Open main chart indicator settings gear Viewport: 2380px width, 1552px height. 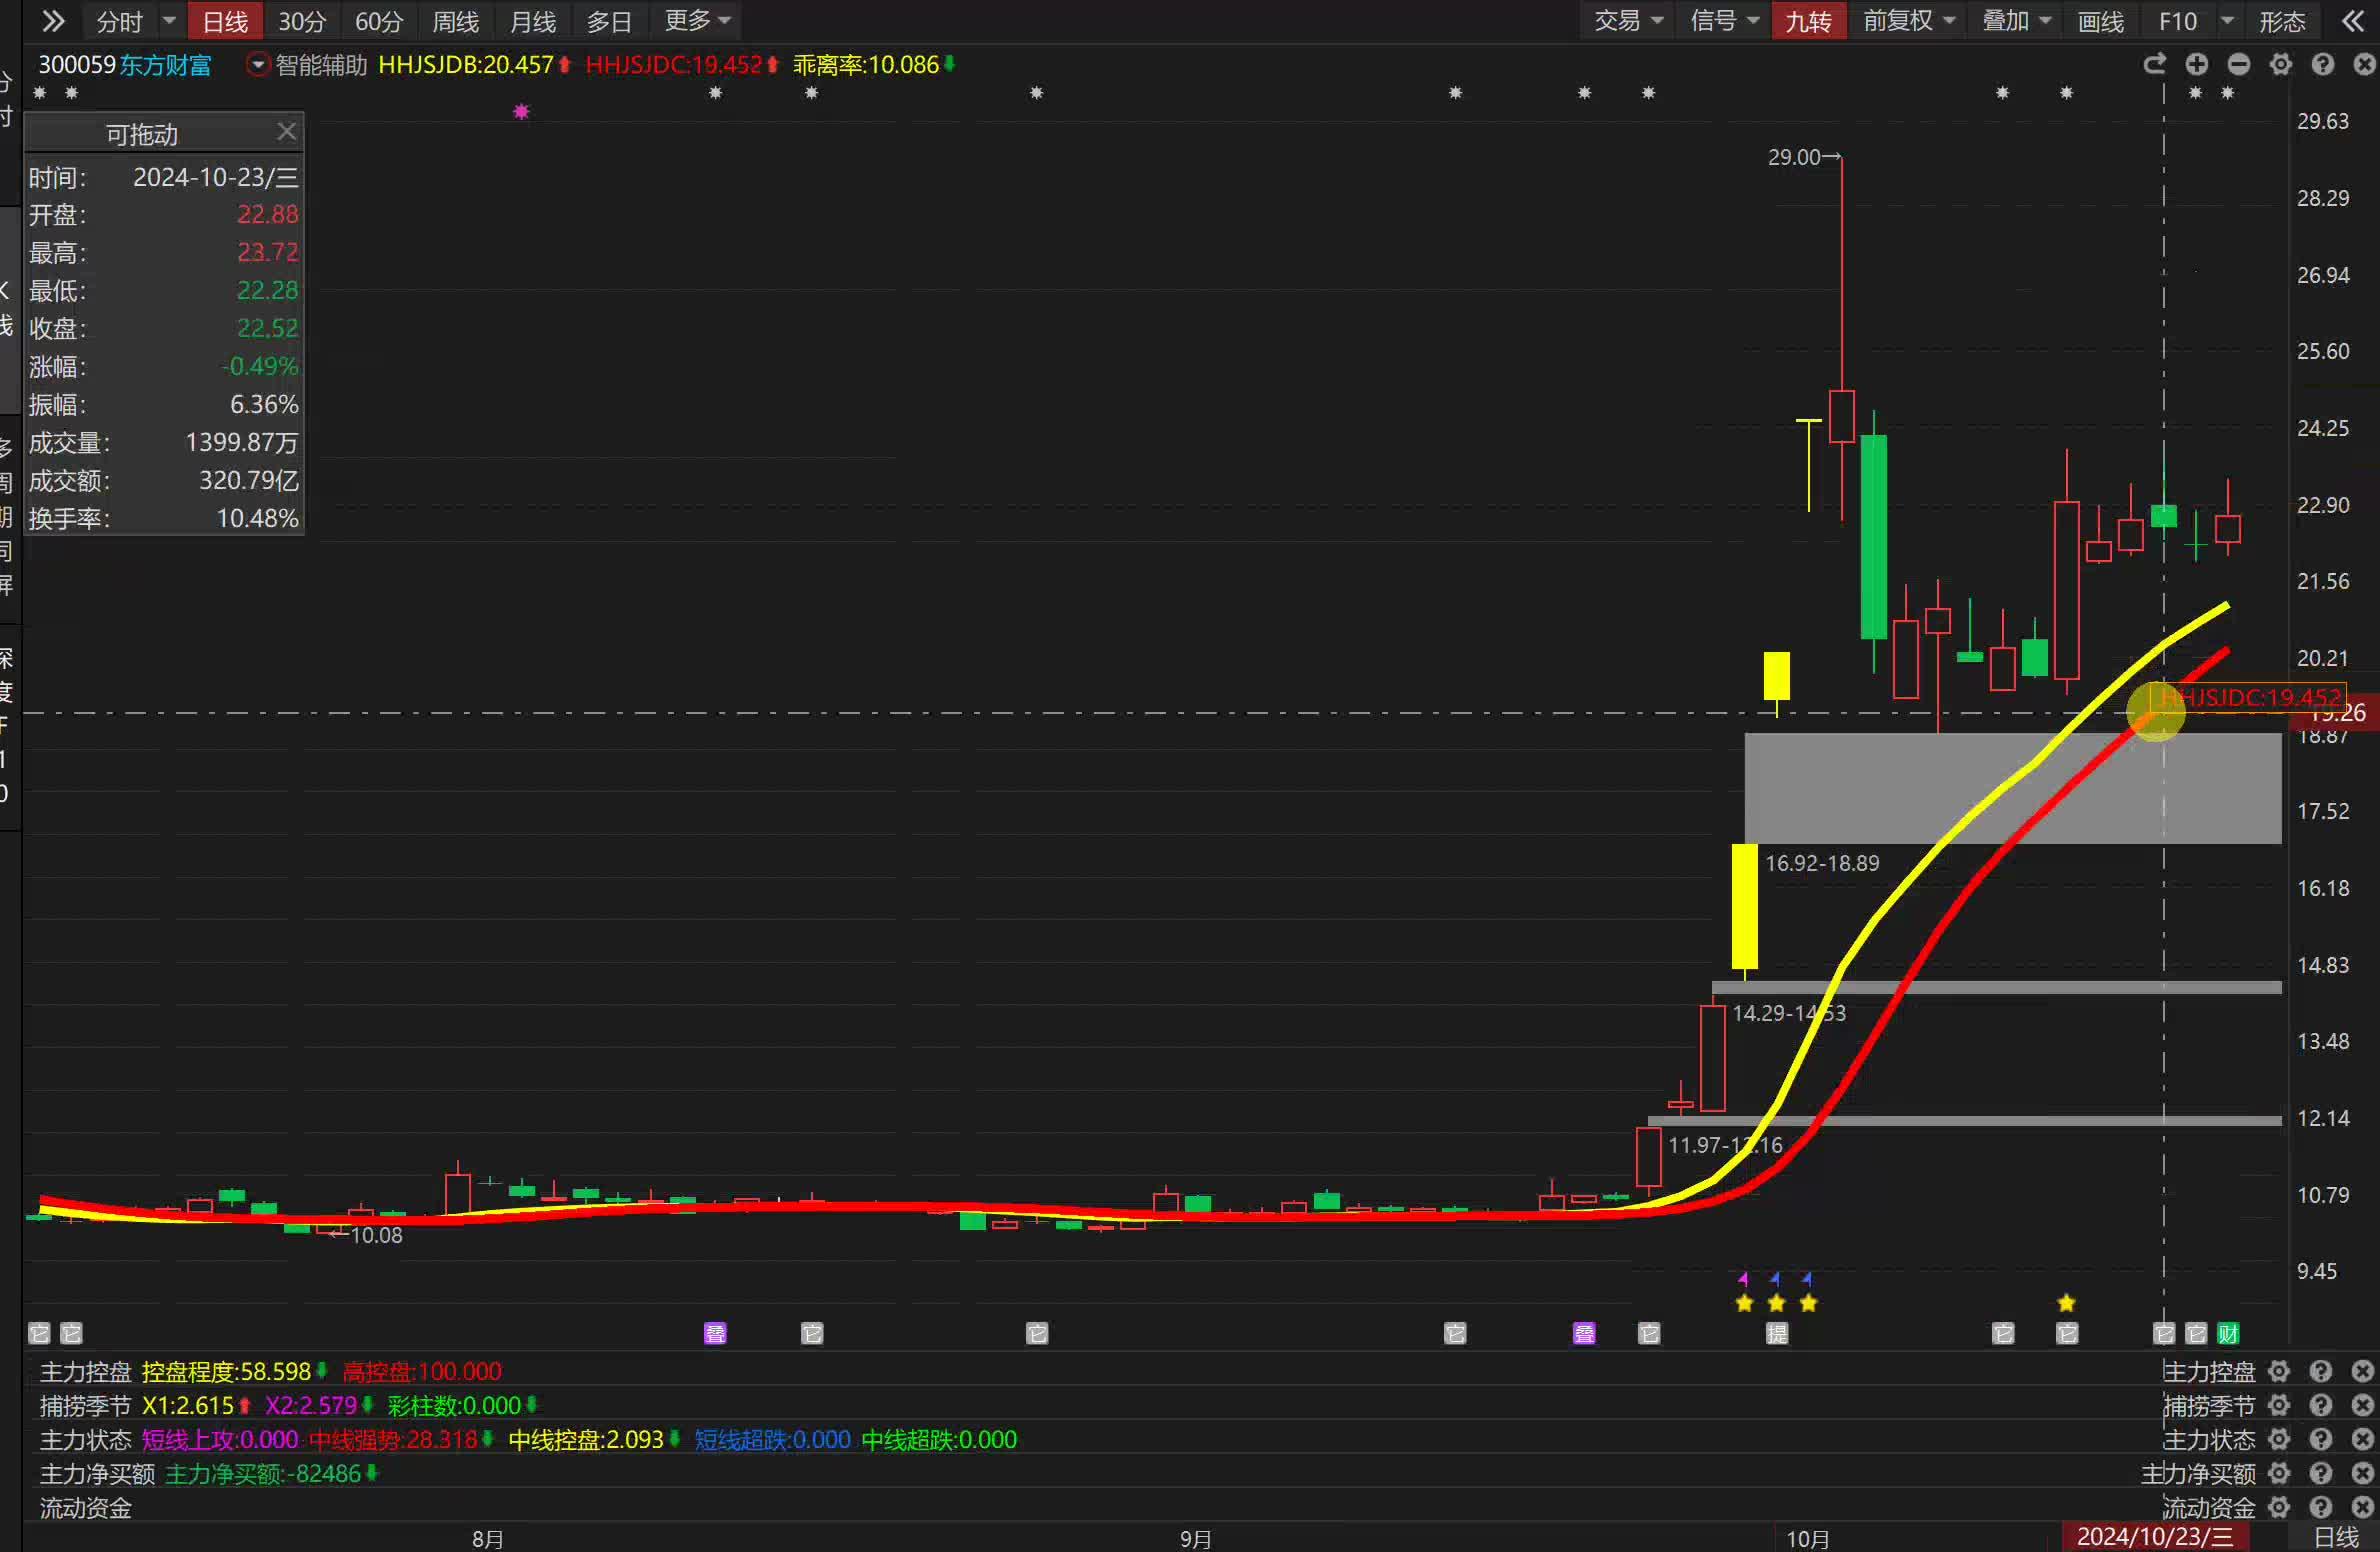coord(2281,65)
